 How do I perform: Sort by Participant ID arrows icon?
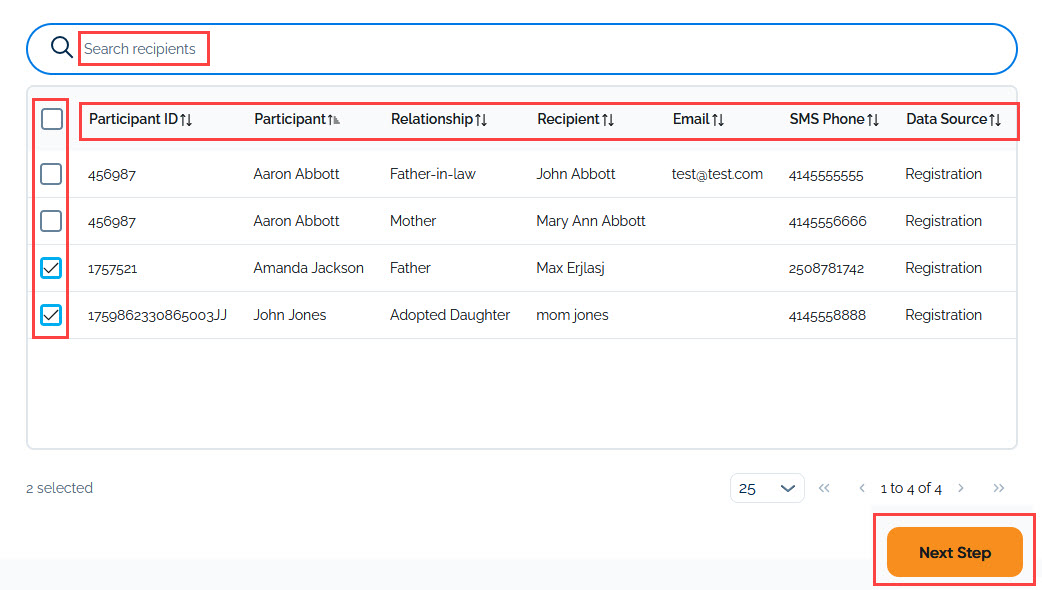click(x=186, y=120)
